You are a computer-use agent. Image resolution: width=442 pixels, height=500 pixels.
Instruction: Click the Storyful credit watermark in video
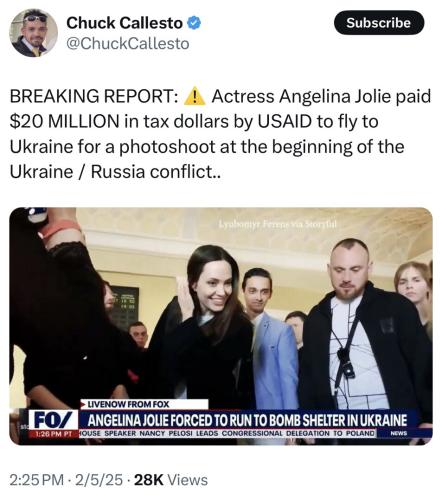(277, 224)
